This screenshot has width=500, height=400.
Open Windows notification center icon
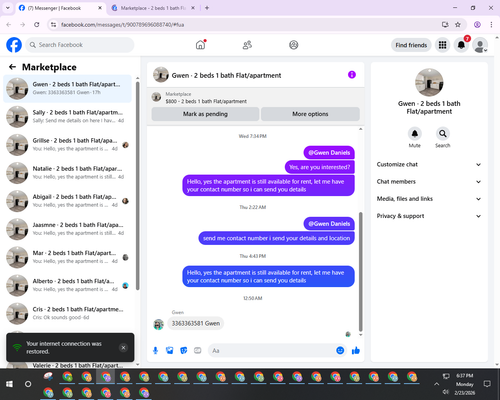pos(487,384)
